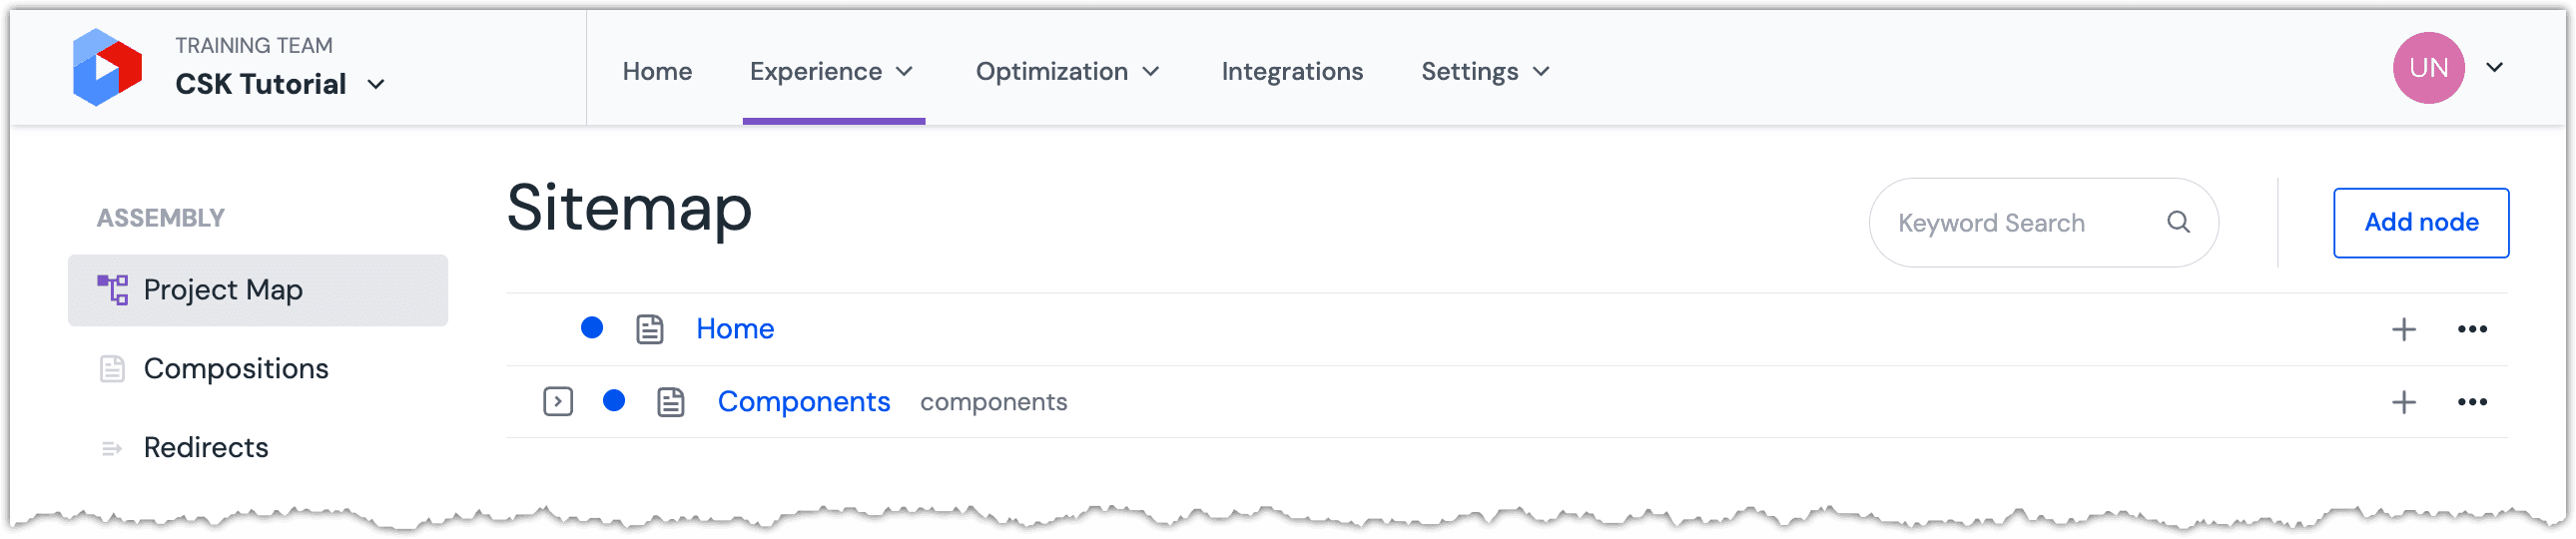Click the page icon beside Home
This screenshot has width=2576, height=539.
pos(650,329)
